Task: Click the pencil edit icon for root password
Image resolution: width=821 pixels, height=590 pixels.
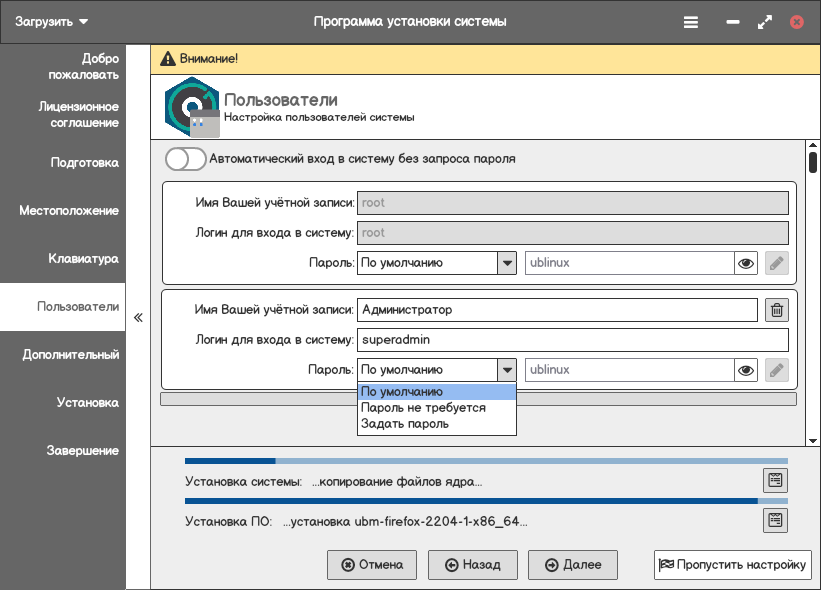Action: [x=777, y=263]
